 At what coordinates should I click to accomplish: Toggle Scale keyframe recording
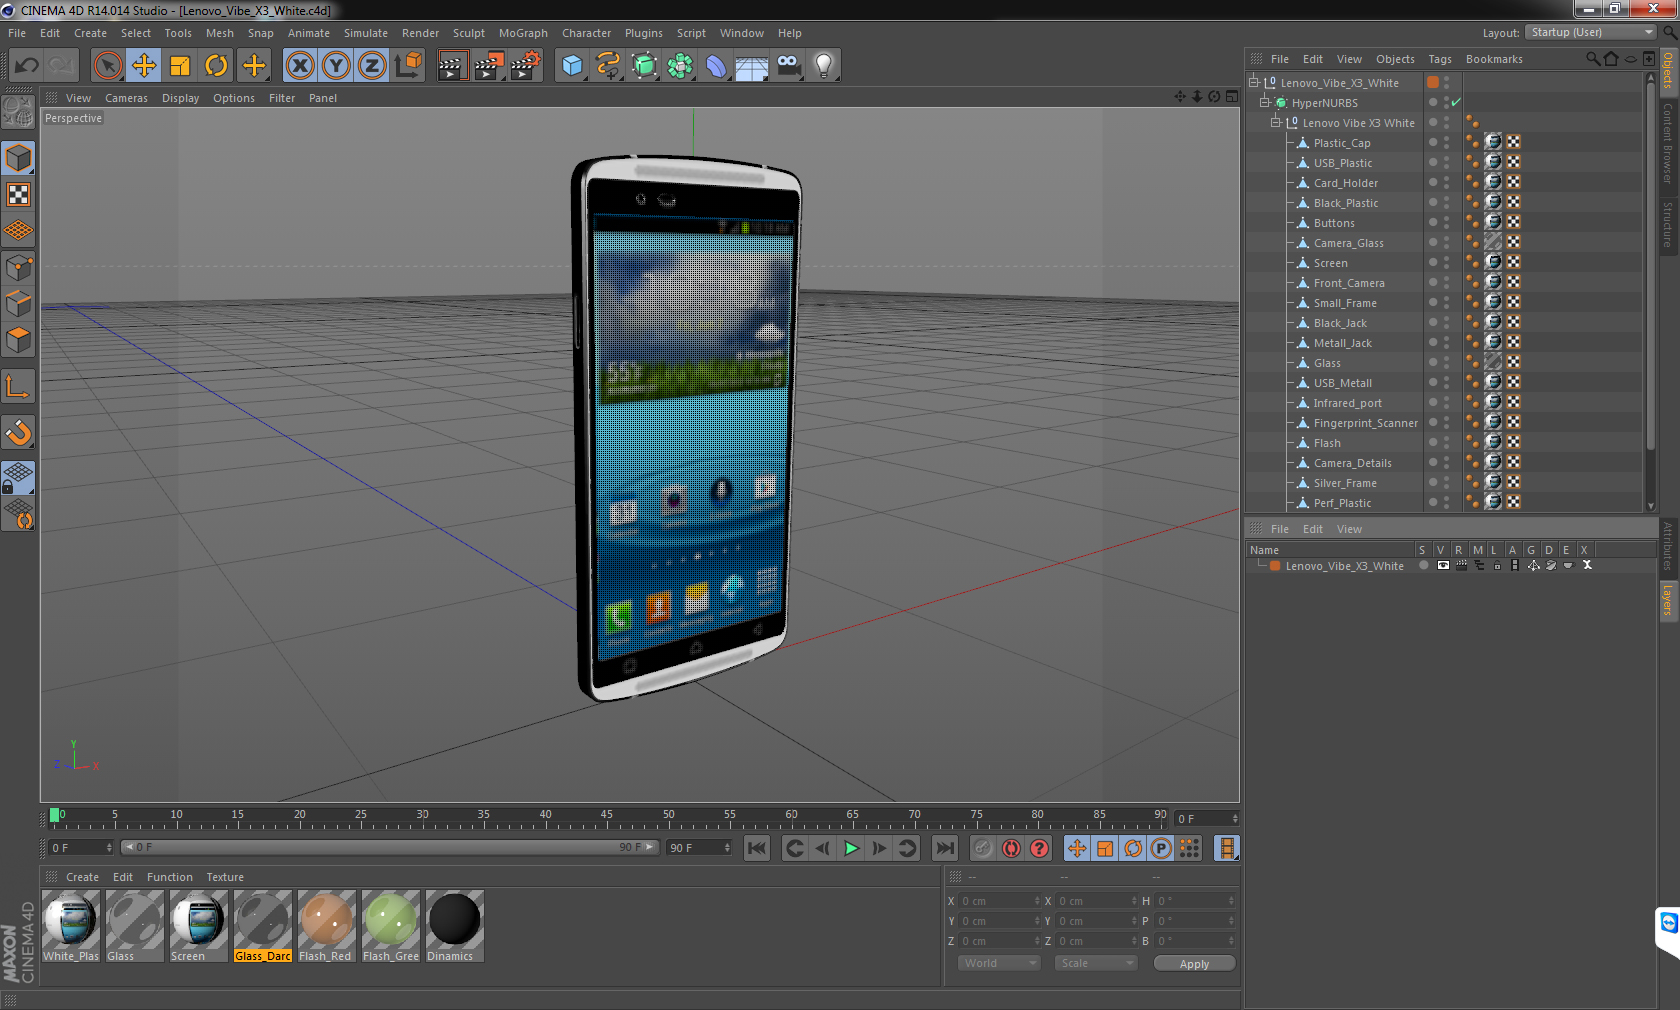pos(1105,848)
